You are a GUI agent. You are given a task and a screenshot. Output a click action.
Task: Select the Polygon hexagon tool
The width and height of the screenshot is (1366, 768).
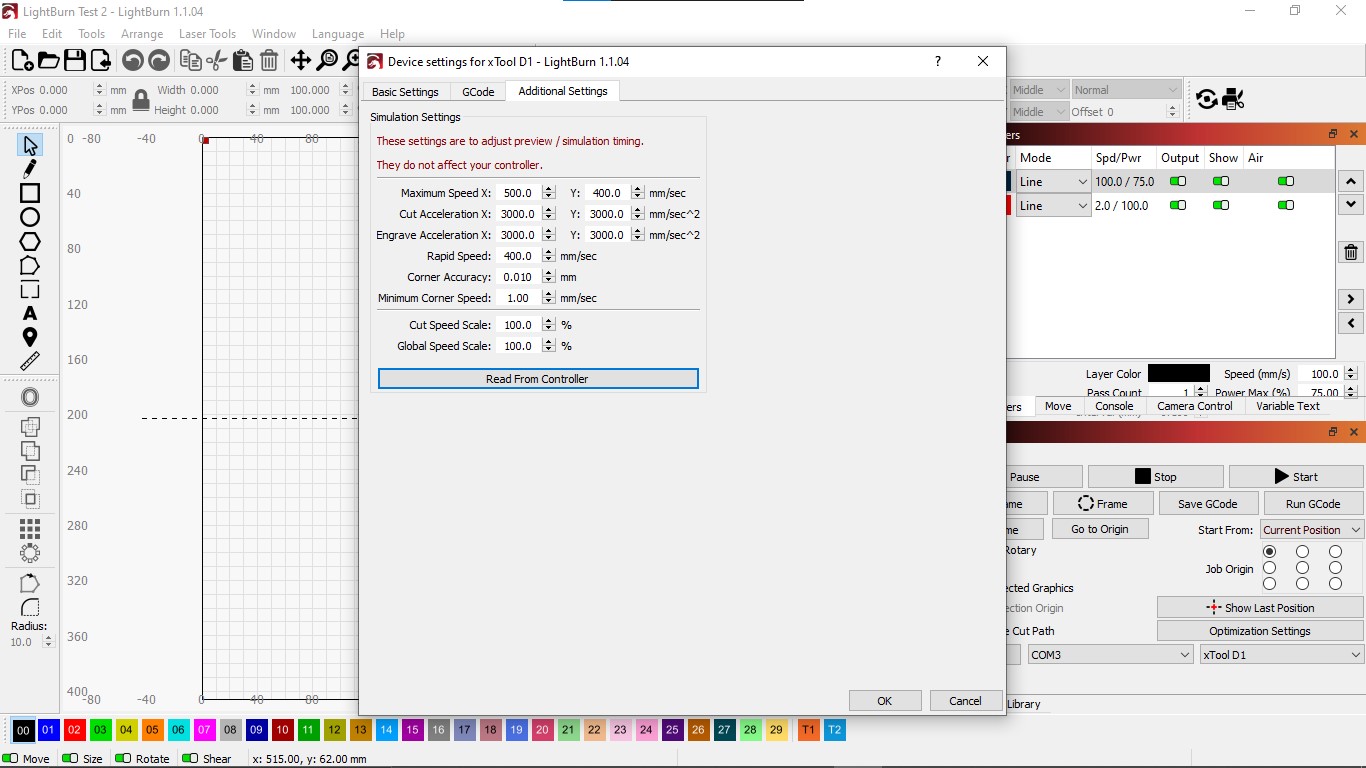(30, 241)
